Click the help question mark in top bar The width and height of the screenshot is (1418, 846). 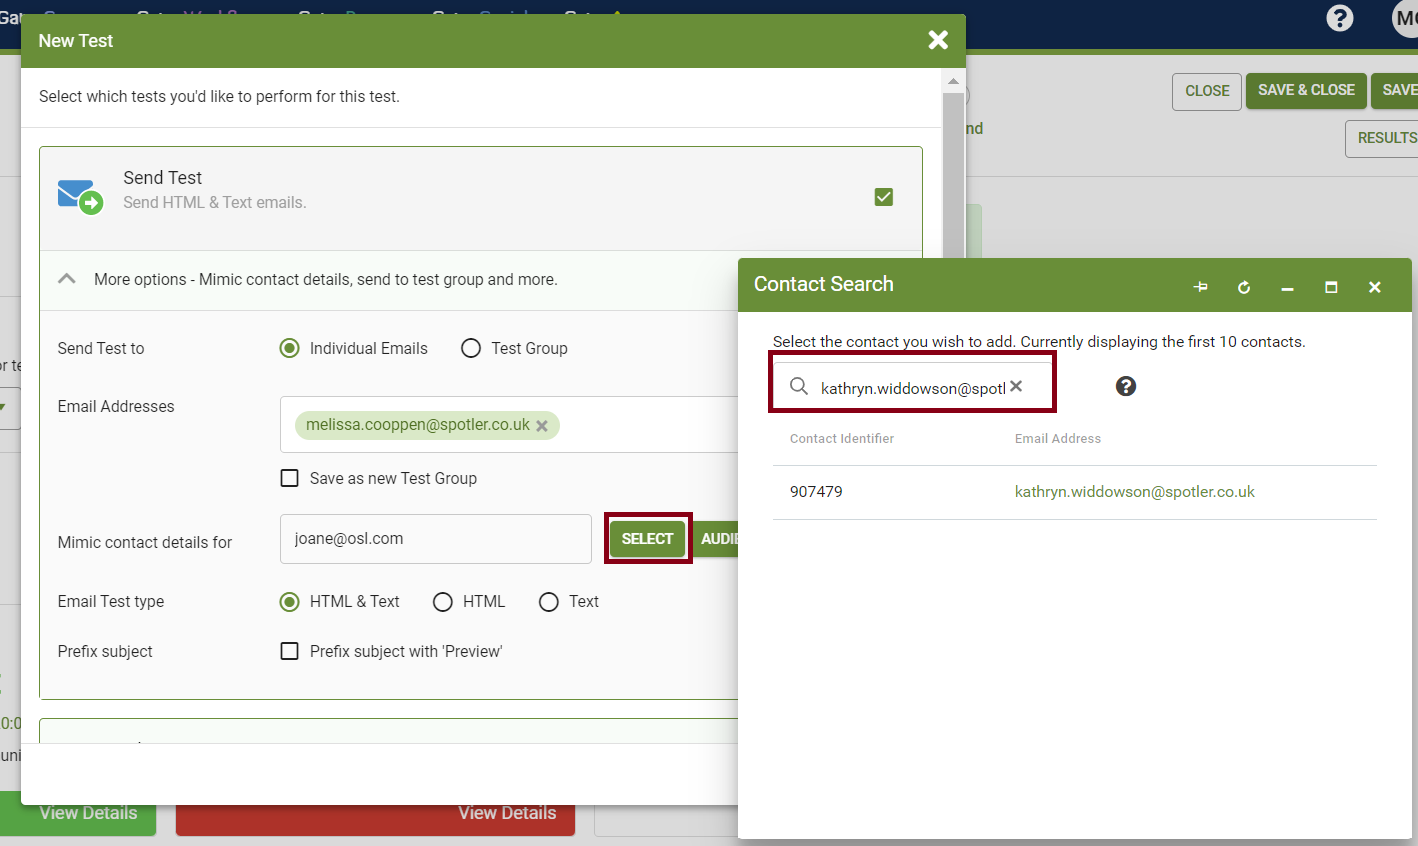tap(1339, 18)
